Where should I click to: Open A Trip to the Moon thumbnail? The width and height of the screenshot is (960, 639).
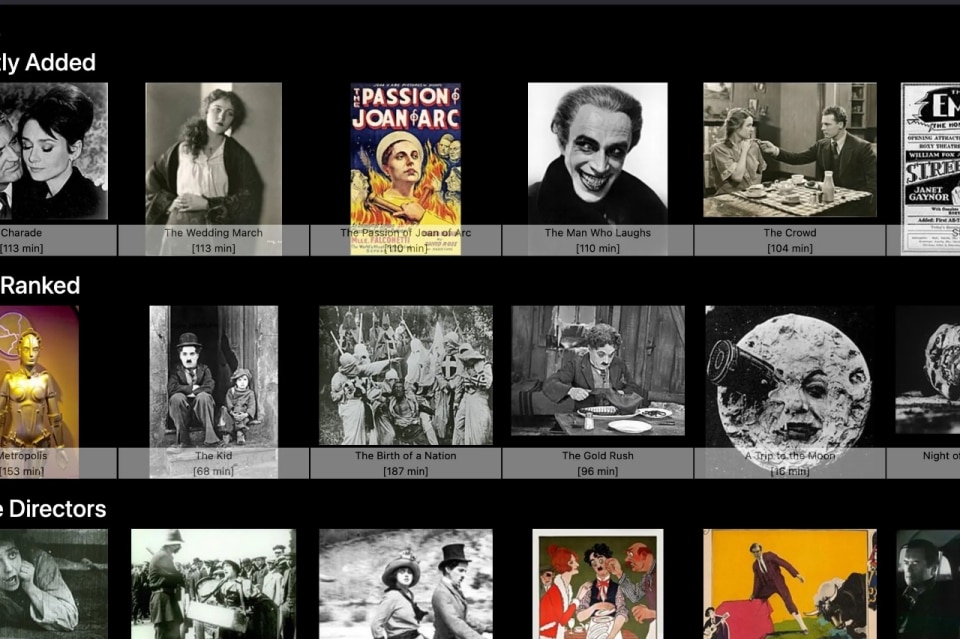coord(789,376)
